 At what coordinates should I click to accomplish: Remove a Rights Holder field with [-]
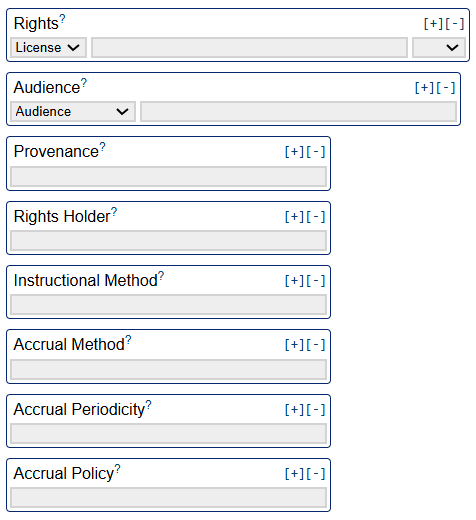click(316, 217)
